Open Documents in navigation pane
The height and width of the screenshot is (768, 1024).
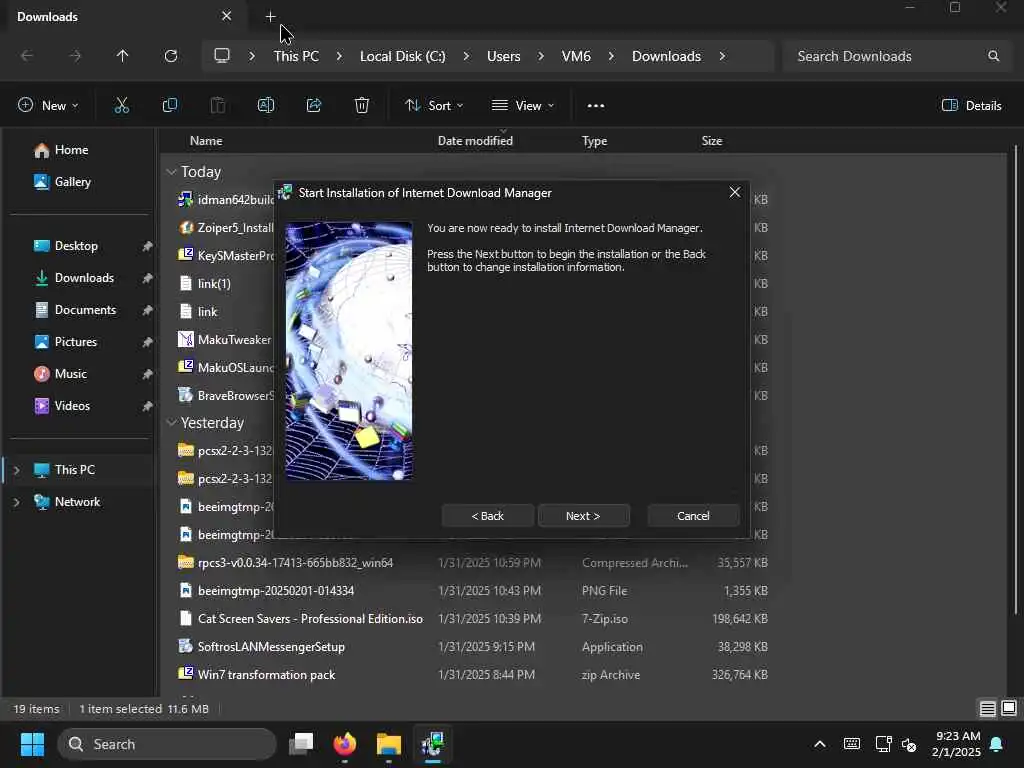(85, 310)
